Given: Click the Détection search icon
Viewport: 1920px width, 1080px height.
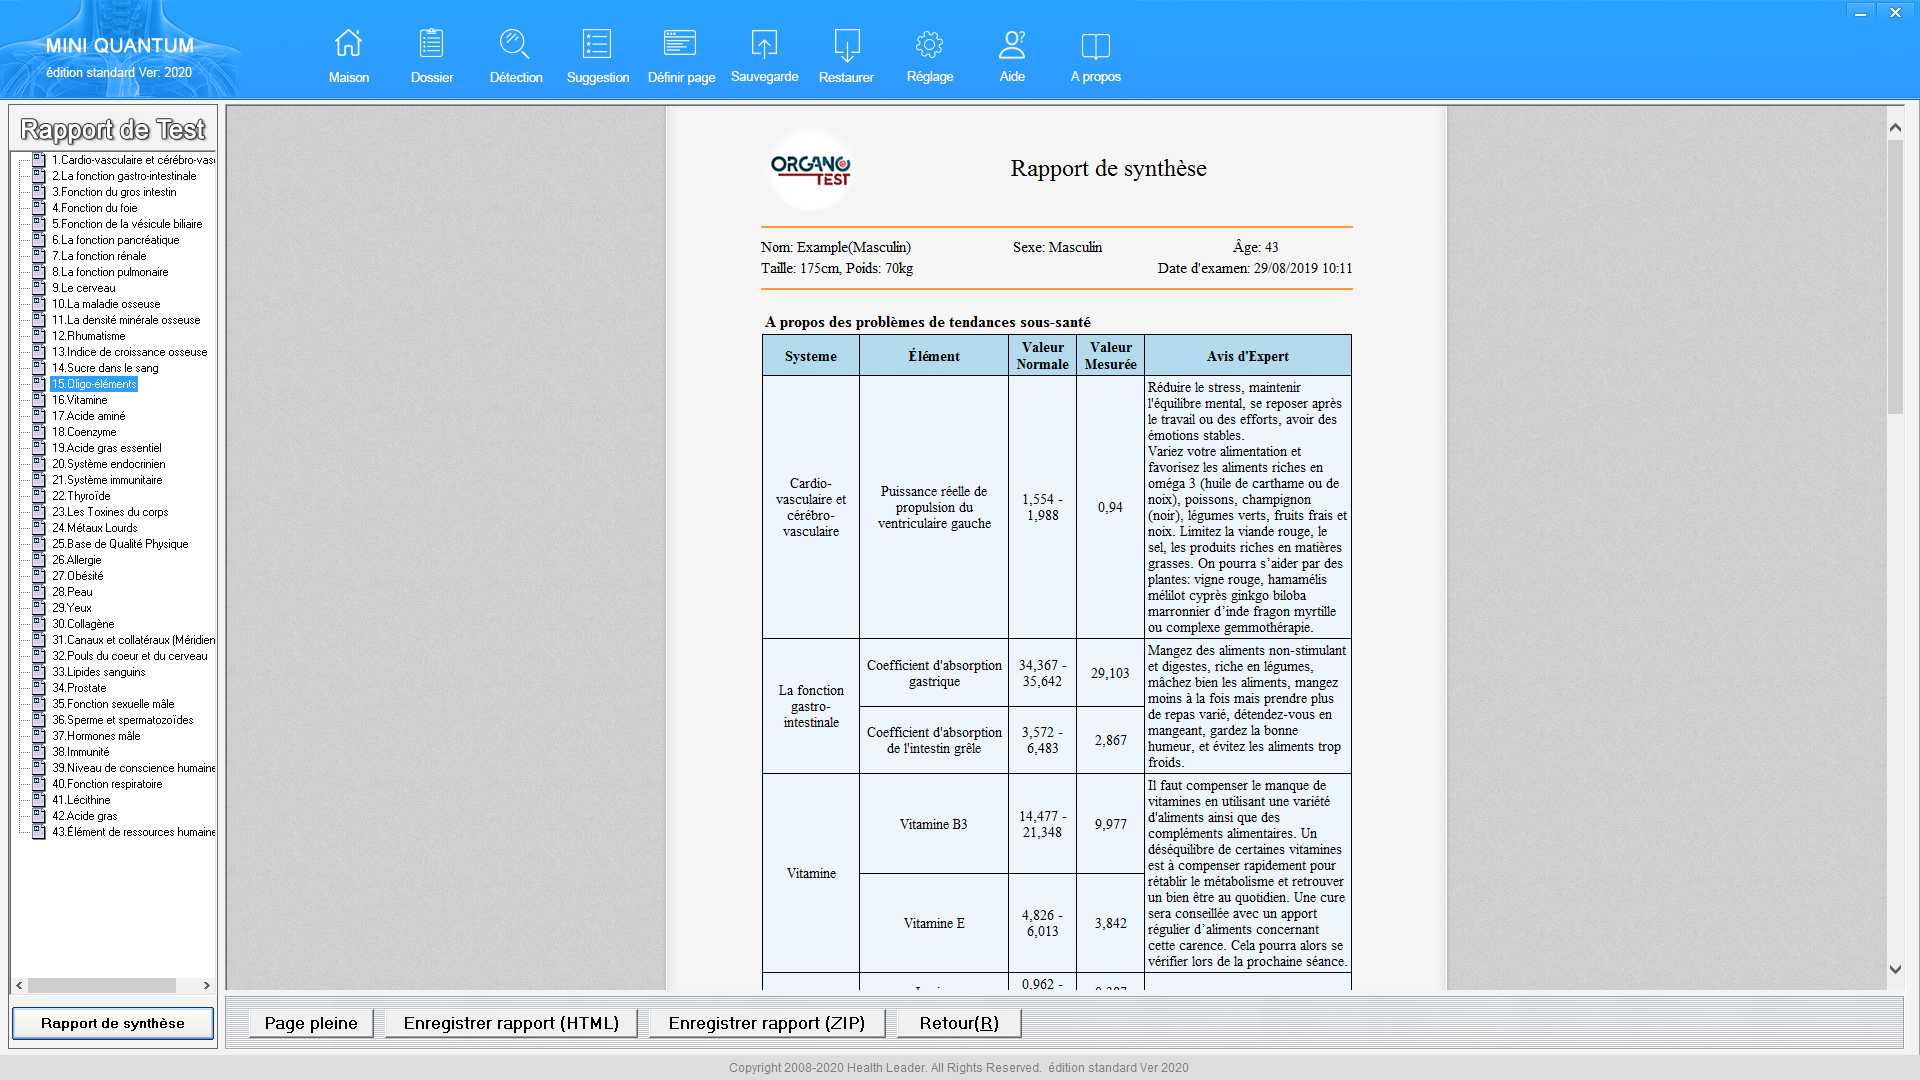Looking at the screenshot, I should click(513, 44).
